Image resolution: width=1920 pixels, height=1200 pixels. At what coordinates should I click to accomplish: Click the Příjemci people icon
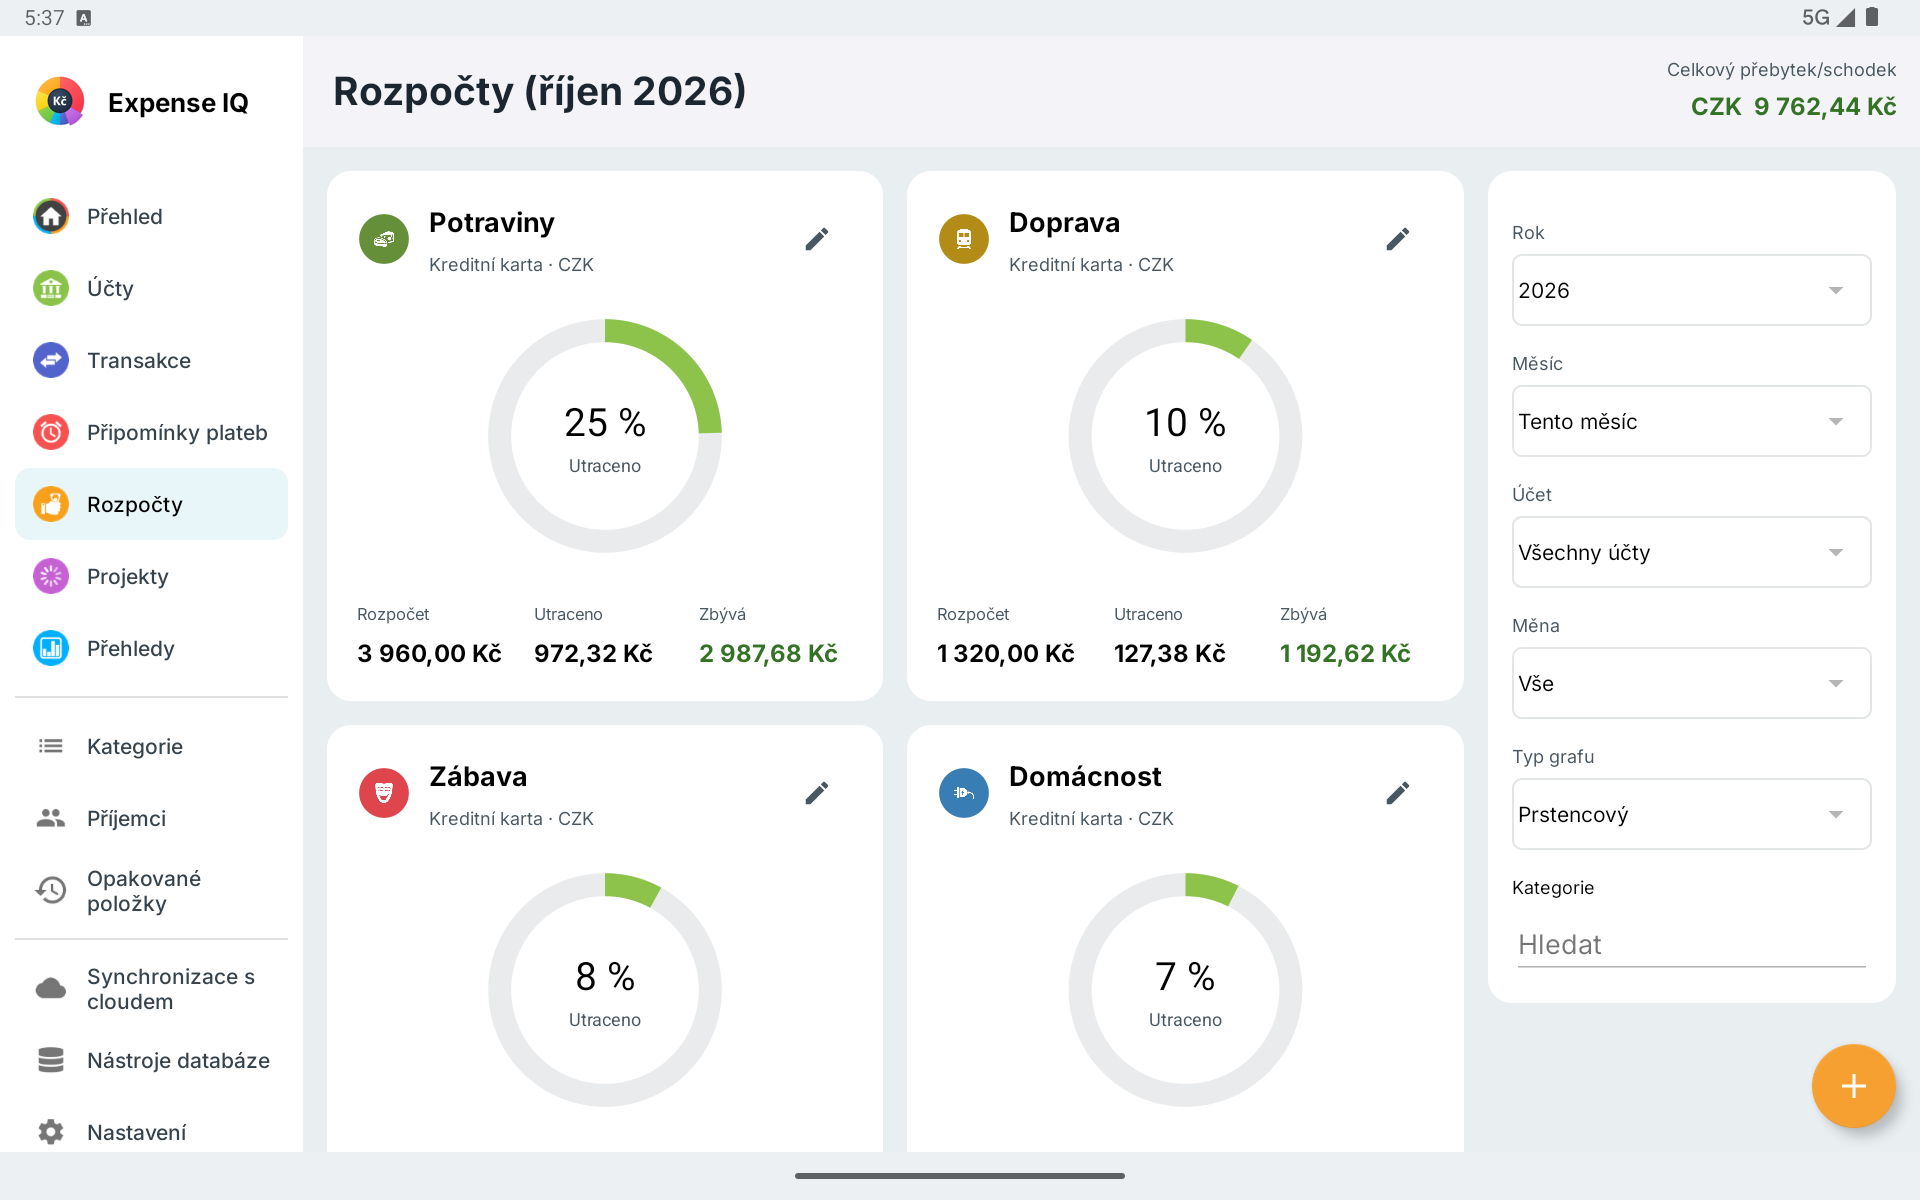click(51, 818)
